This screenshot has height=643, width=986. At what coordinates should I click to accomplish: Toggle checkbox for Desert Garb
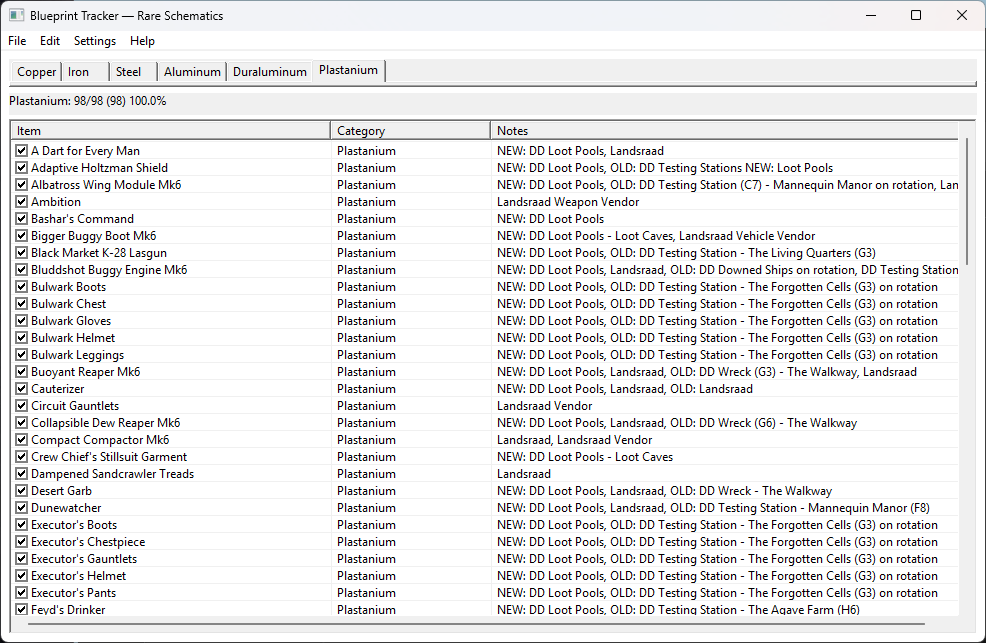click(21, 491)
